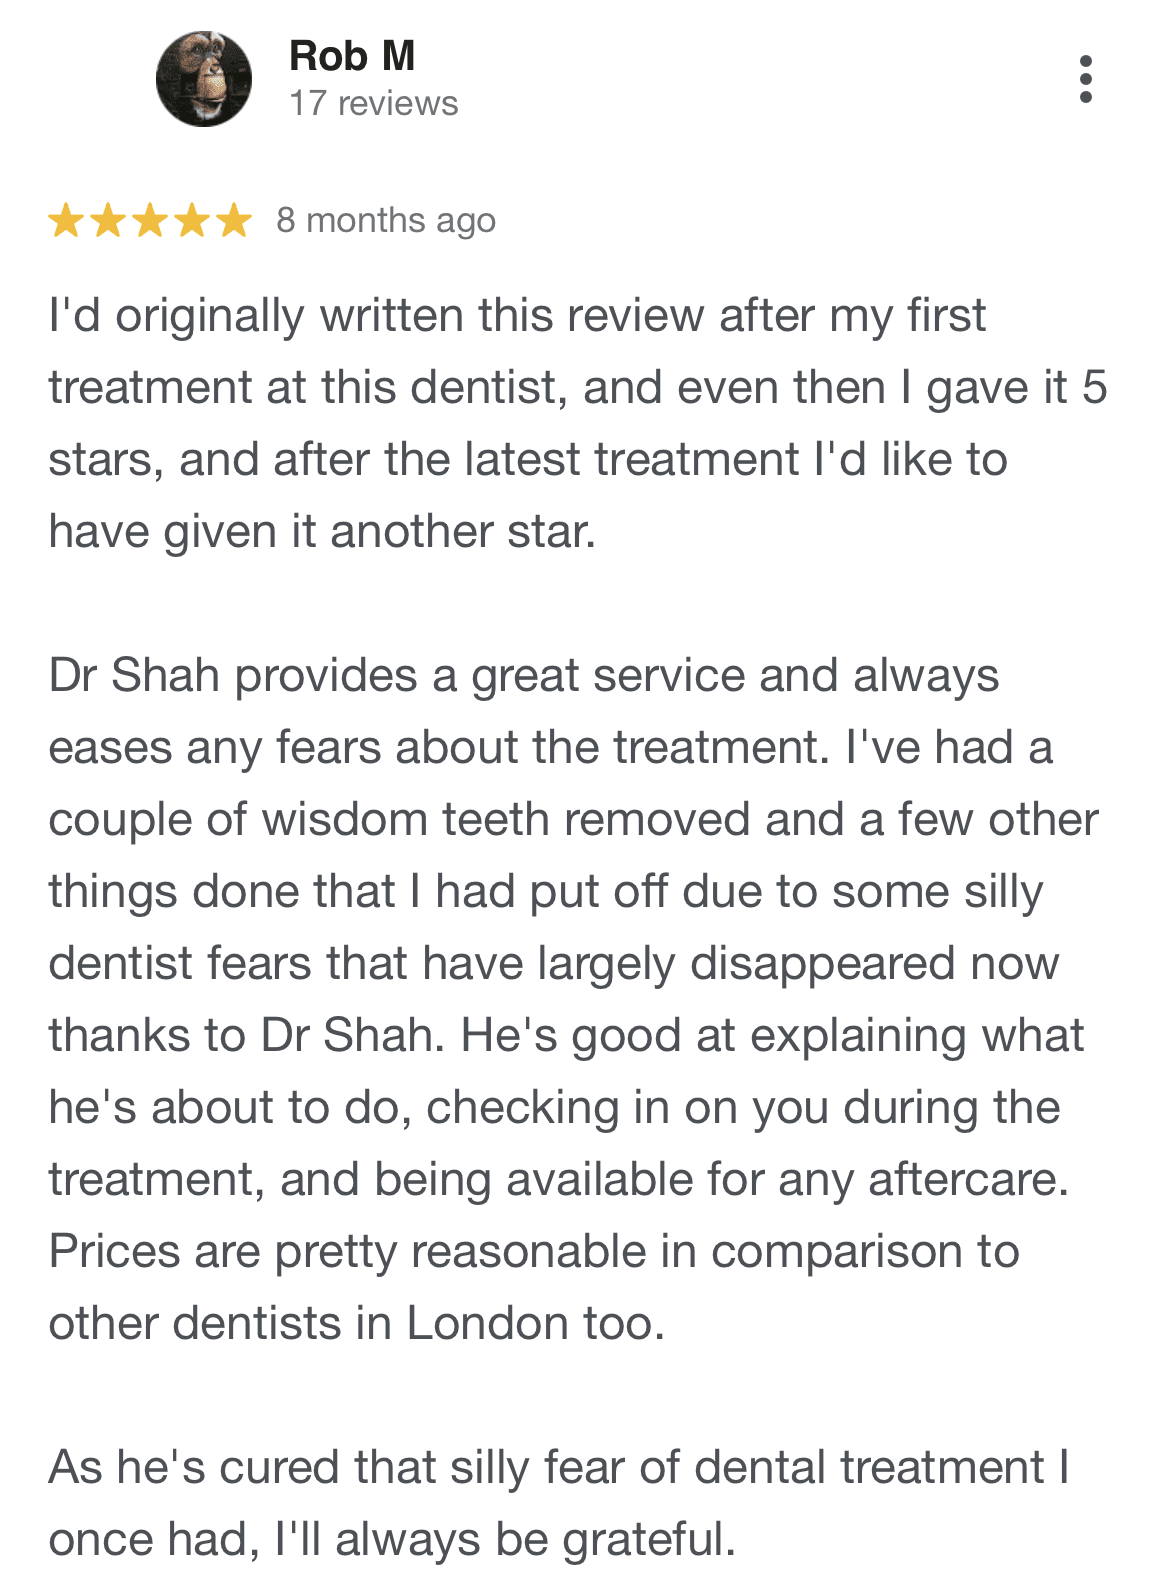Click the reviewer name Rob M
This screenshot has width=1156, height=1591.
pos(352,56)
